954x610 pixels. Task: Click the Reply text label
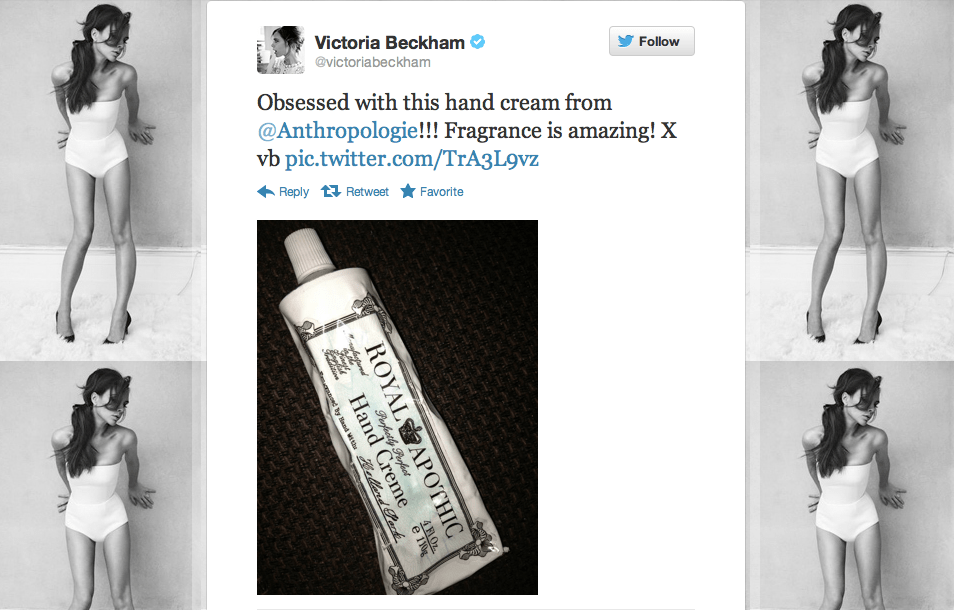tap(294, 192)
